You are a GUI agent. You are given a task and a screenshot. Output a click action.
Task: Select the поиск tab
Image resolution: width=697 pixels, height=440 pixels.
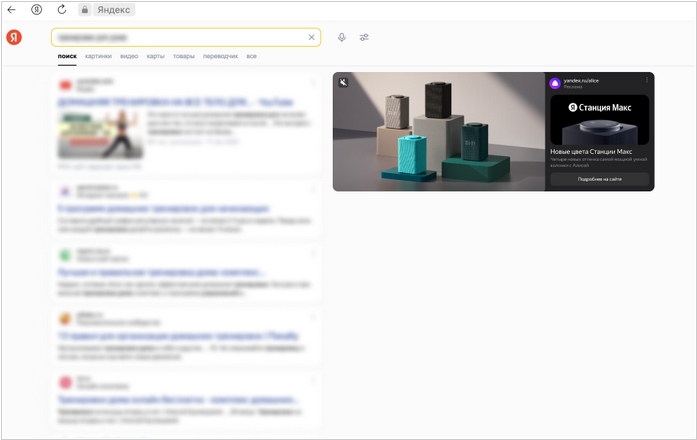tap(67, 56)
